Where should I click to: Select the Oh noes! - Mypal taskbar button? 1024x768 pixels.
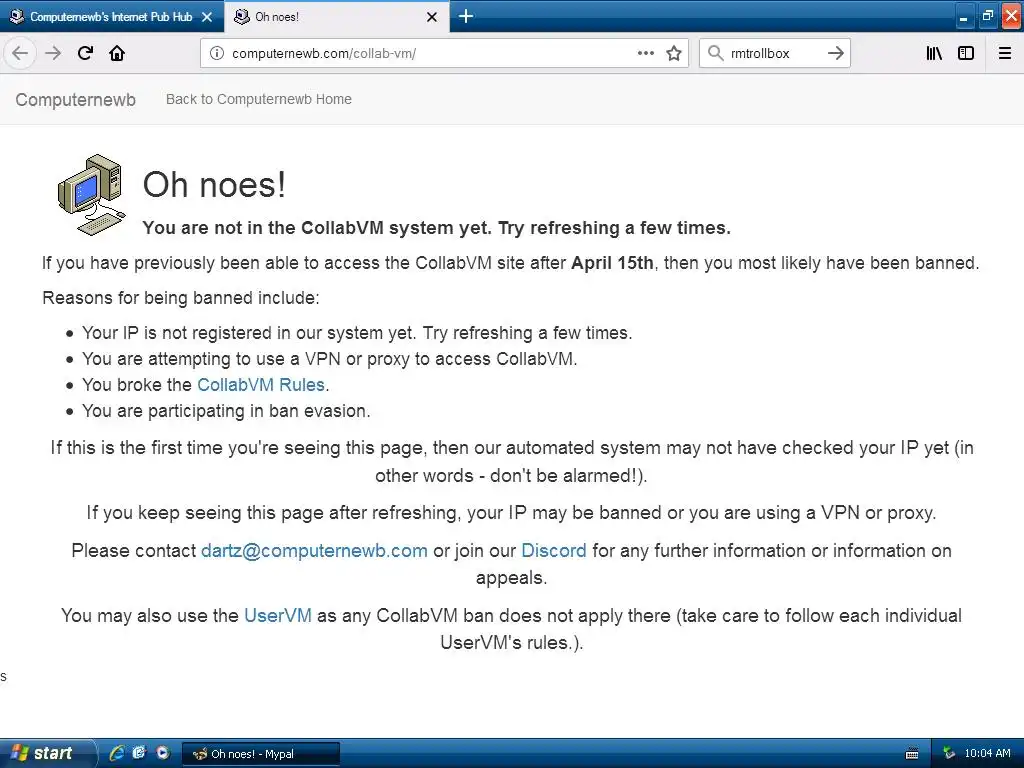pos(261,754)
